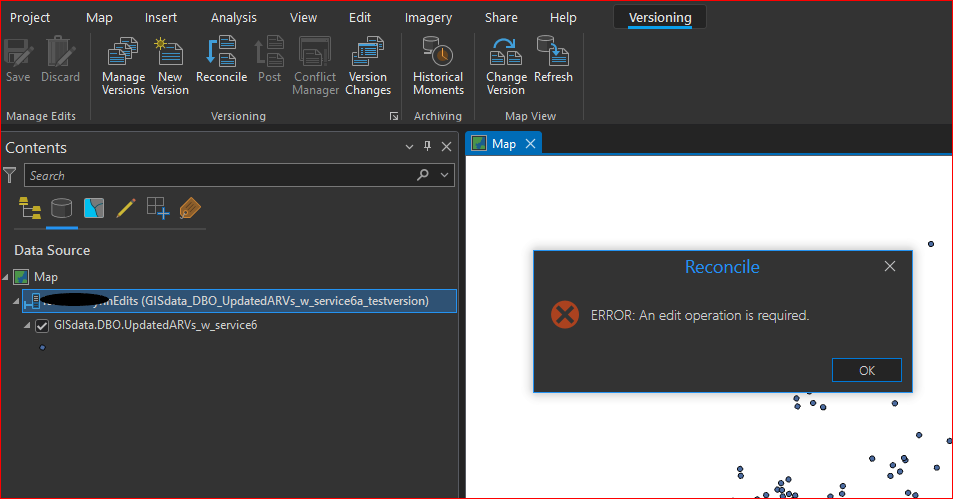Click into the Contents Search field
Viewport: 953px width, 499px height.
[222, 175]
